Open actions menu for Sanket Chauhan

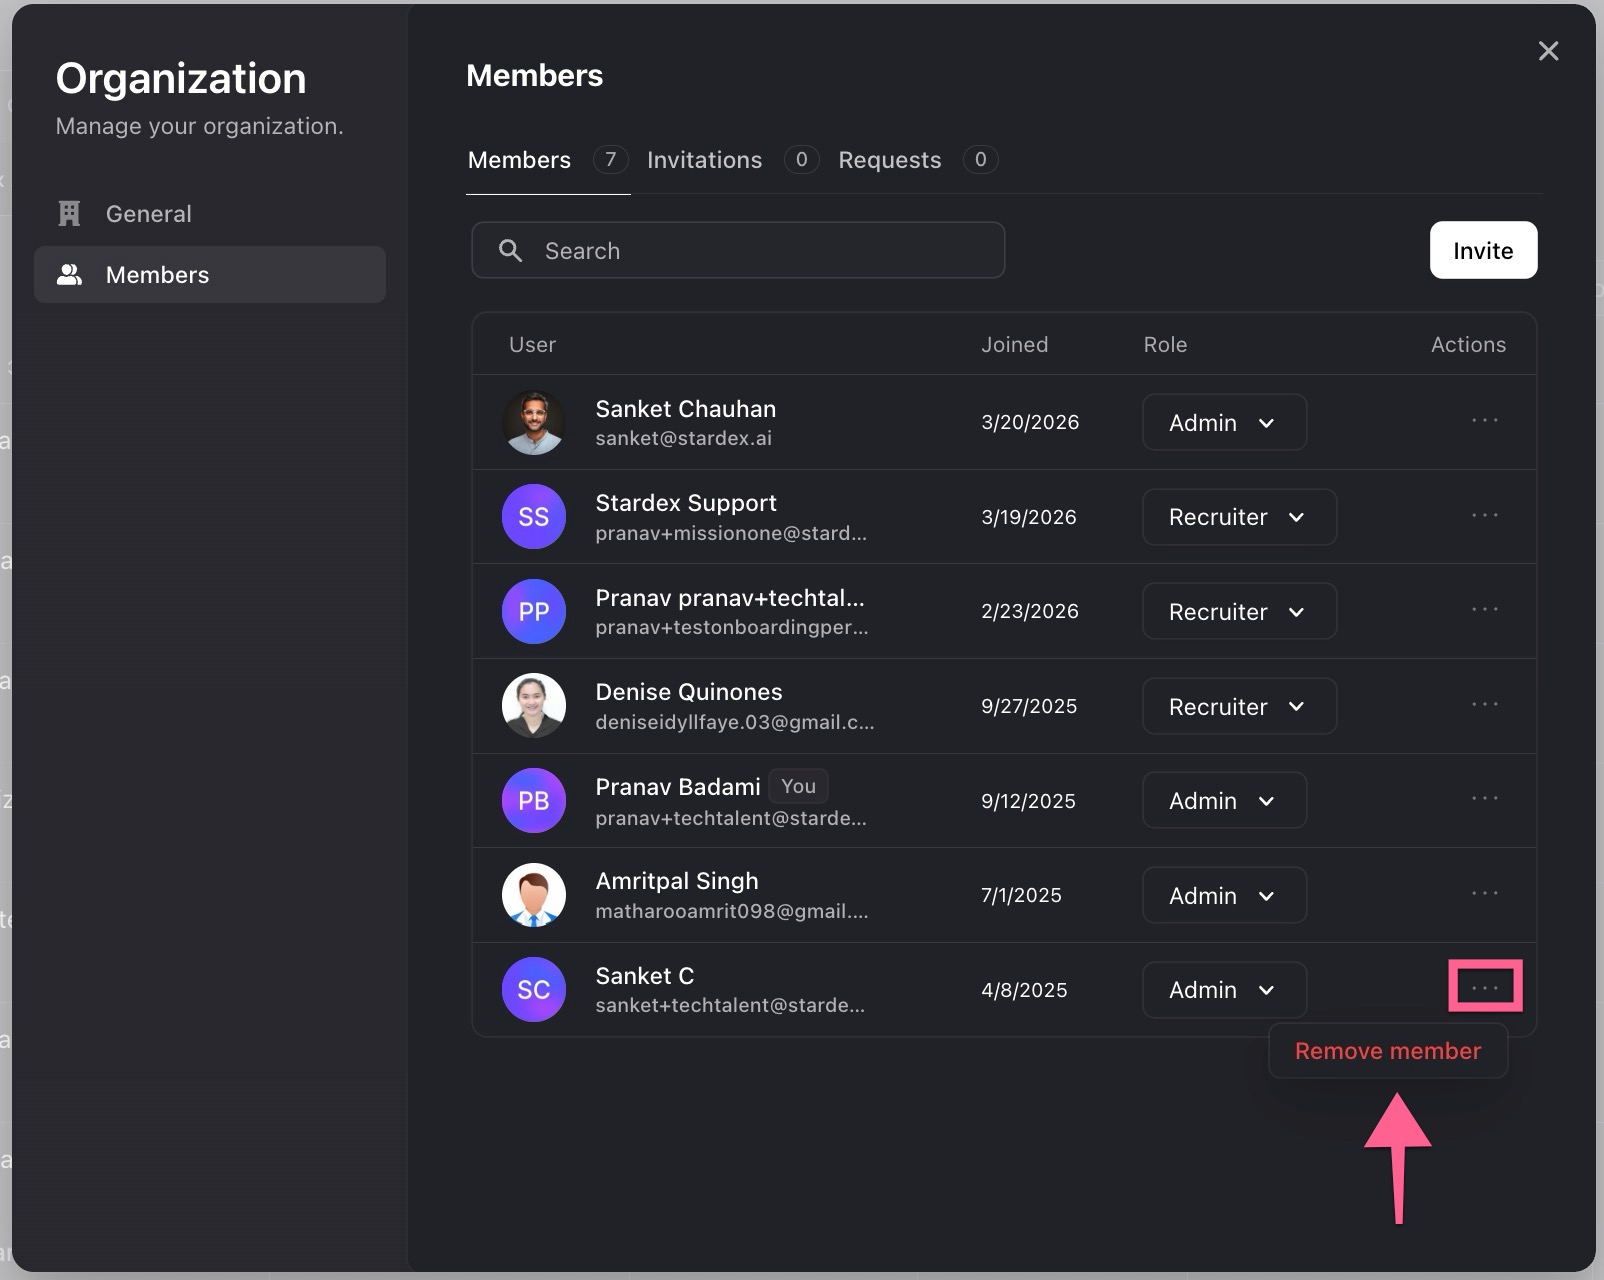[x=1485, y=420]
